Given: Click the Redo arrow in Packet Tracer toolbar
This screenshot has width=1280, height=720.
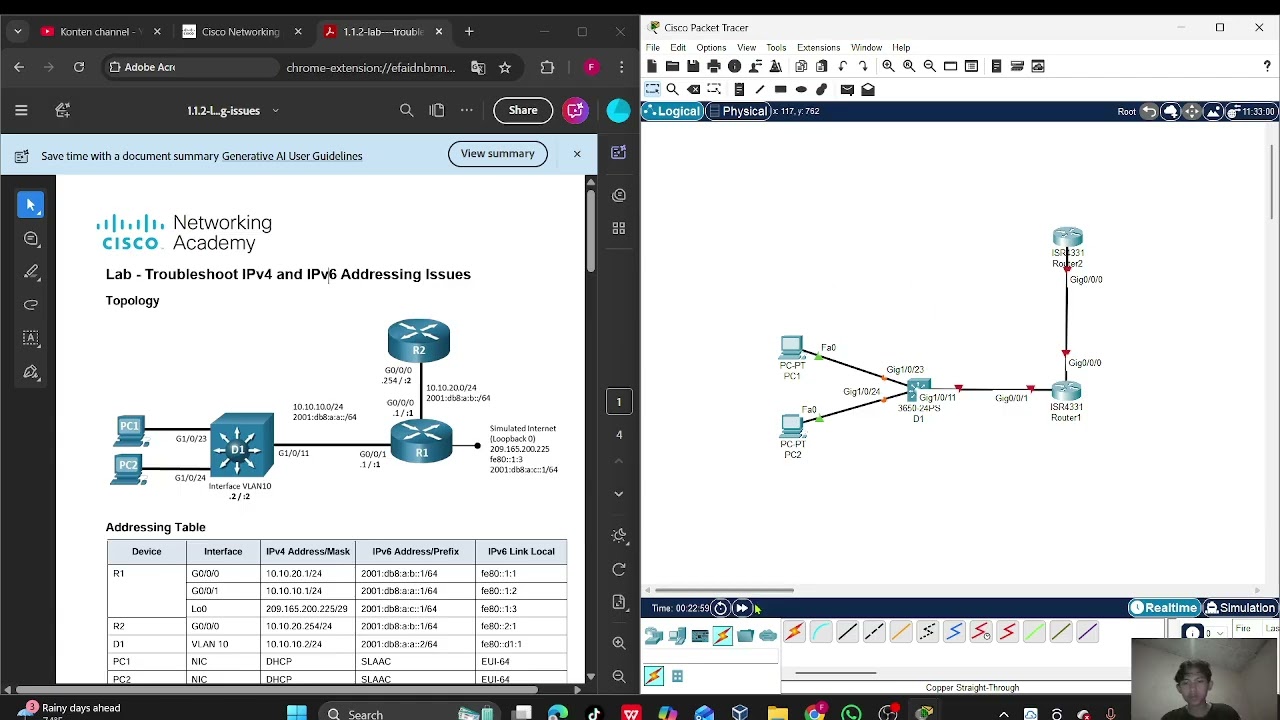Looking at the screenshot, I should (863, 66).
